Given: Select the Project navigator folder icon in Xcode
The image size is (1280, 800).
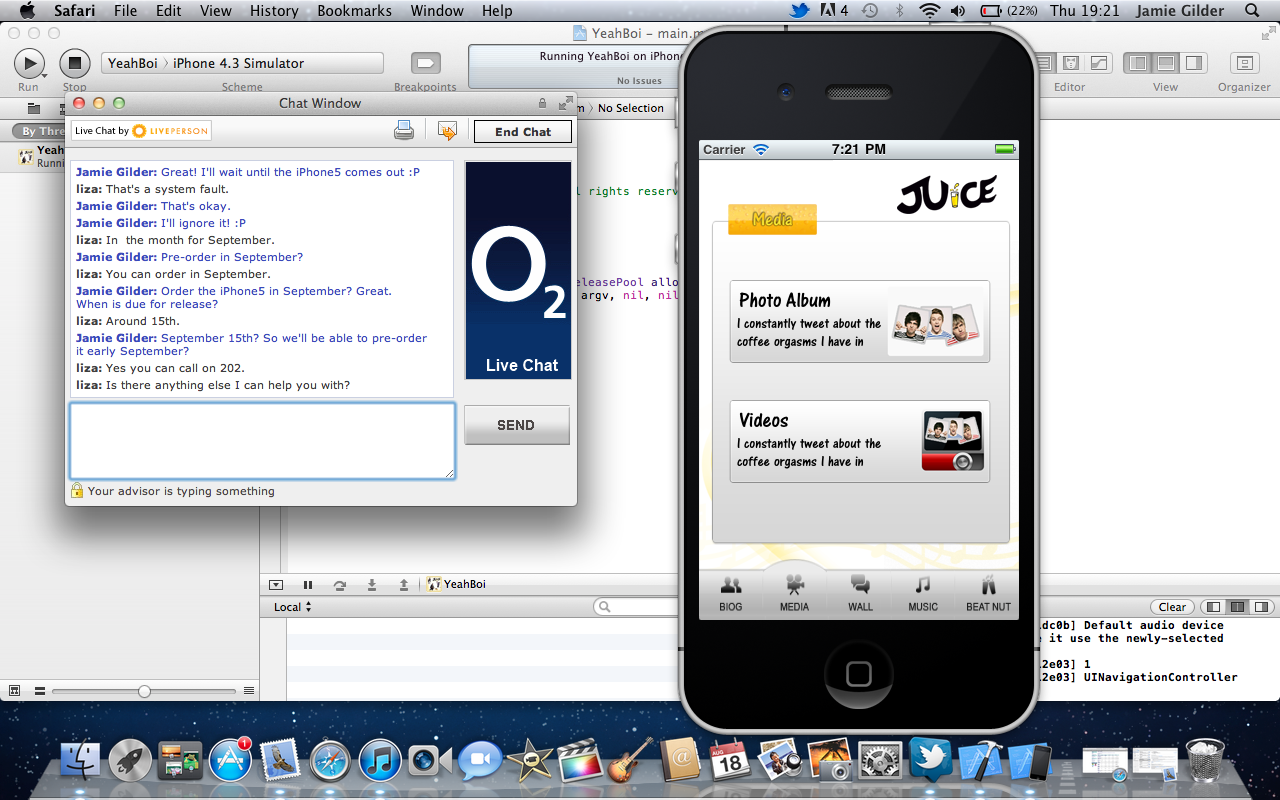Looking at the screenshot, I should 34,108.
